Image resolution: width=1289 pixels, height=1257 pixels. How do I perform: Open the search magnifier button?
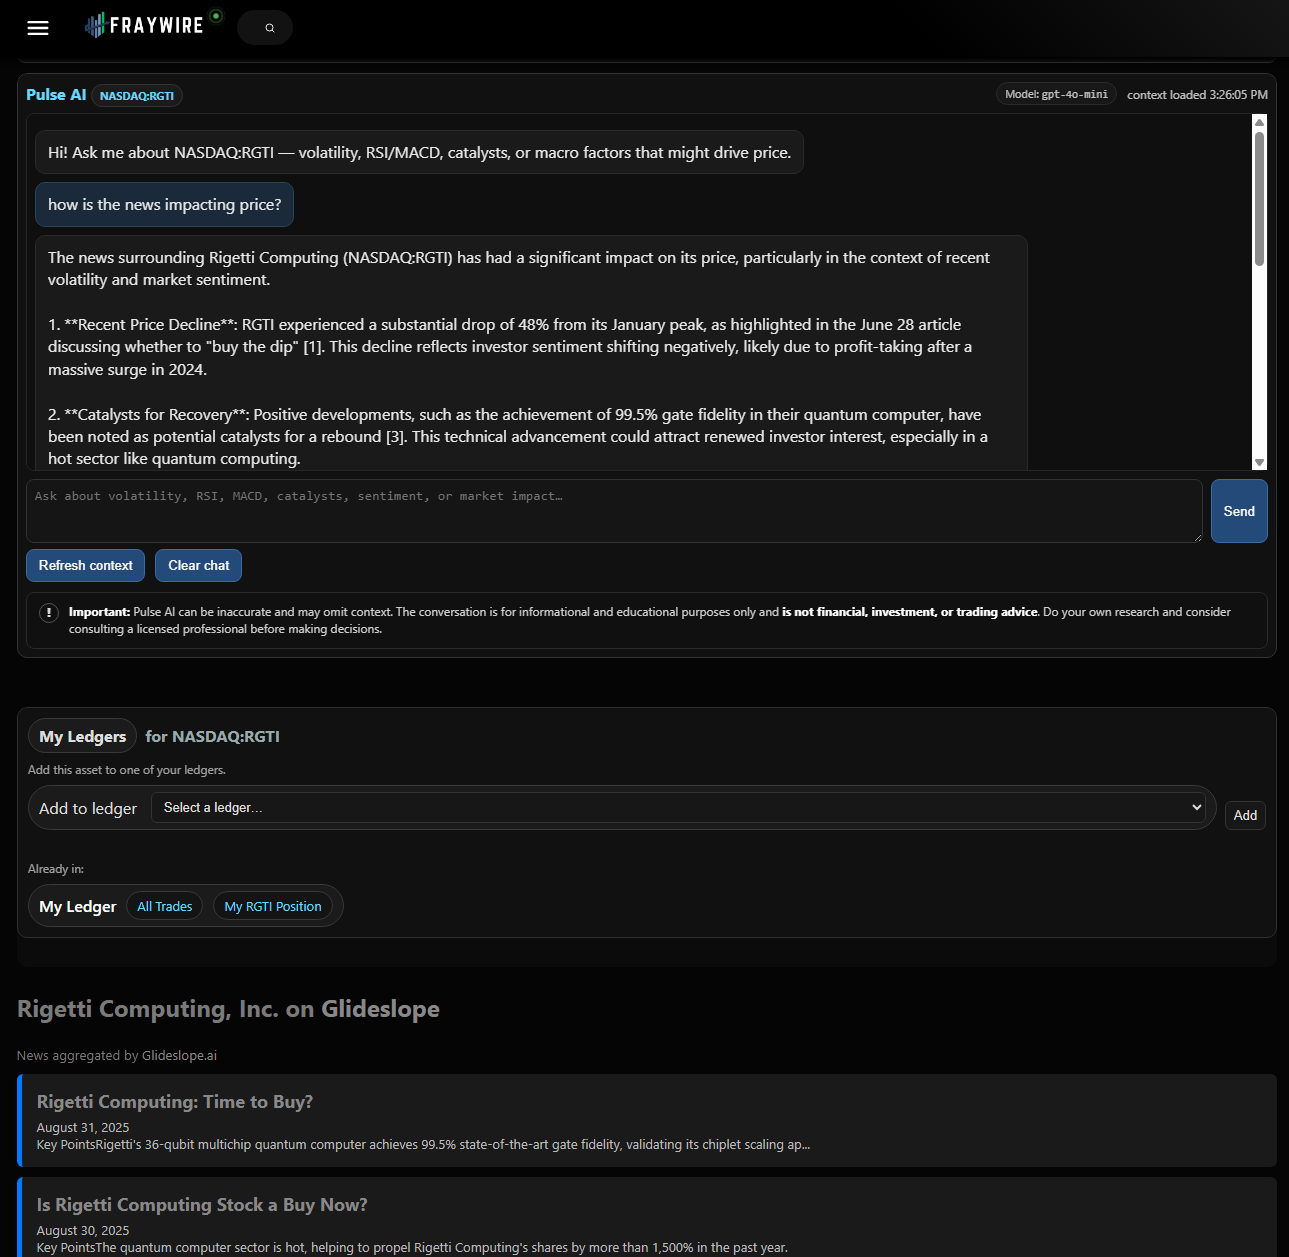(x=269, y=28)
